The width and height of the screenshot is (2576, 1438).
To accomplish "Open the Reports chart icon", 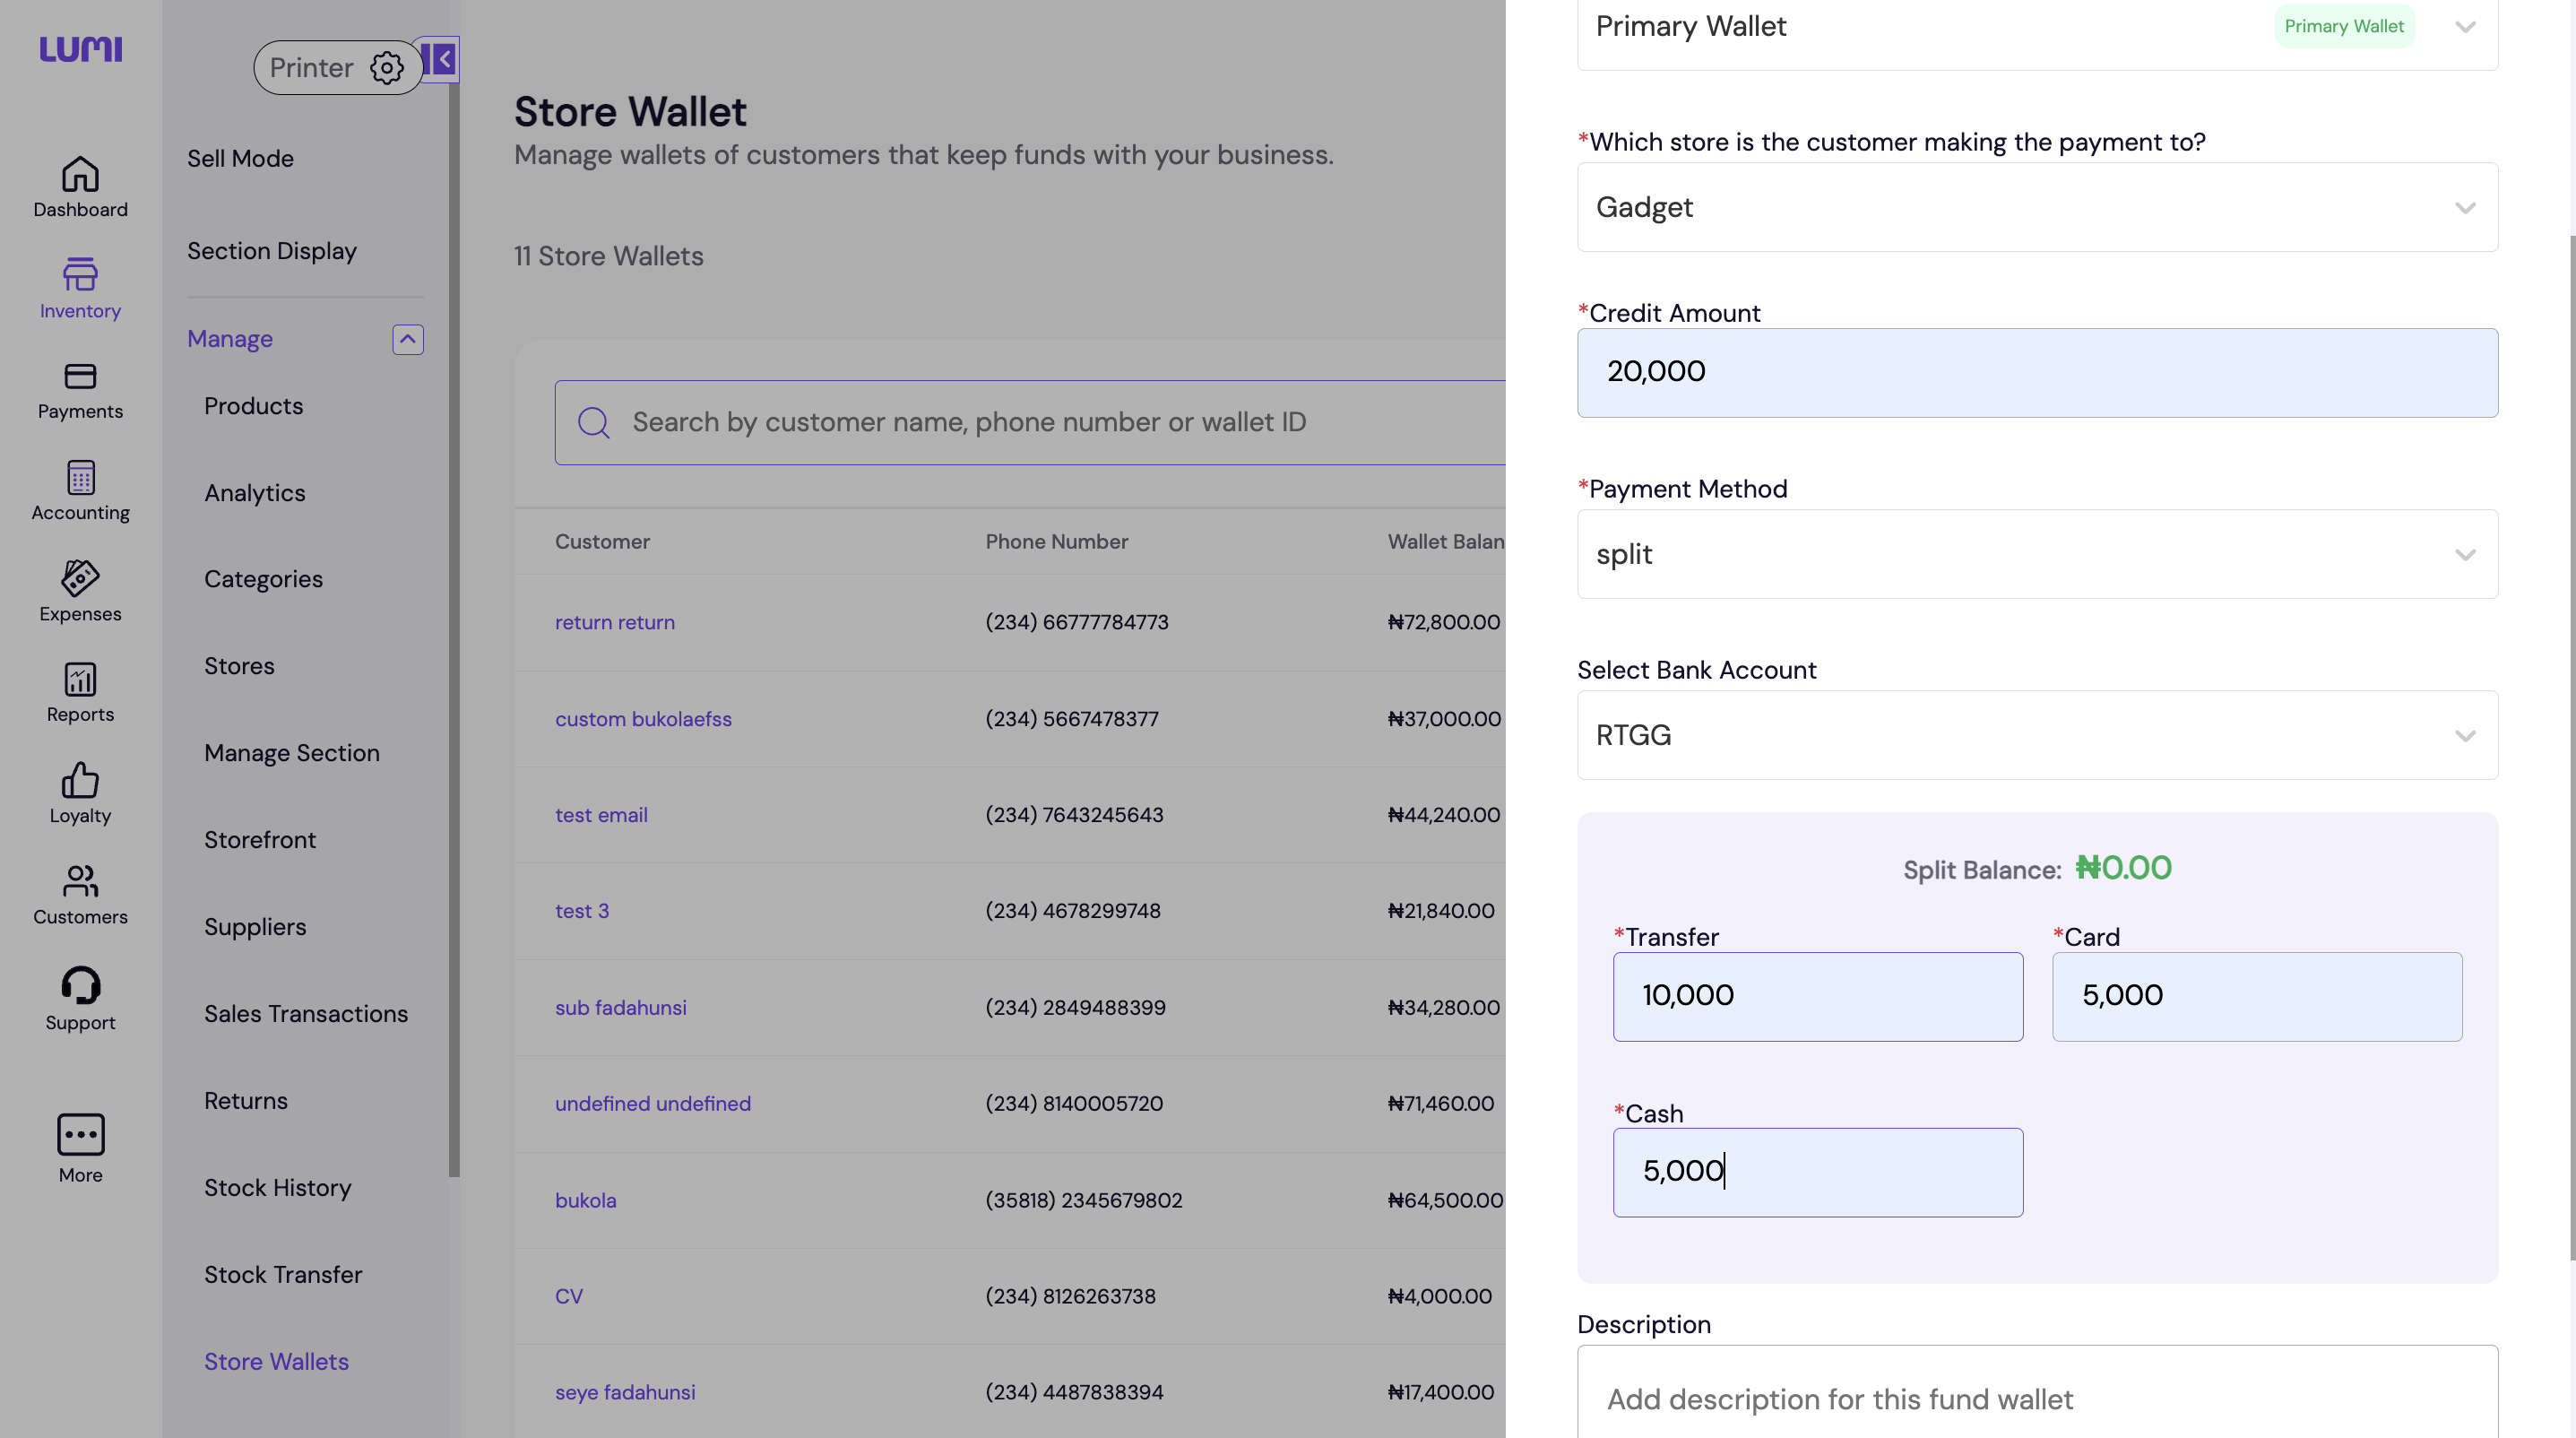I will pyautogui.click(x=80, y=680).
